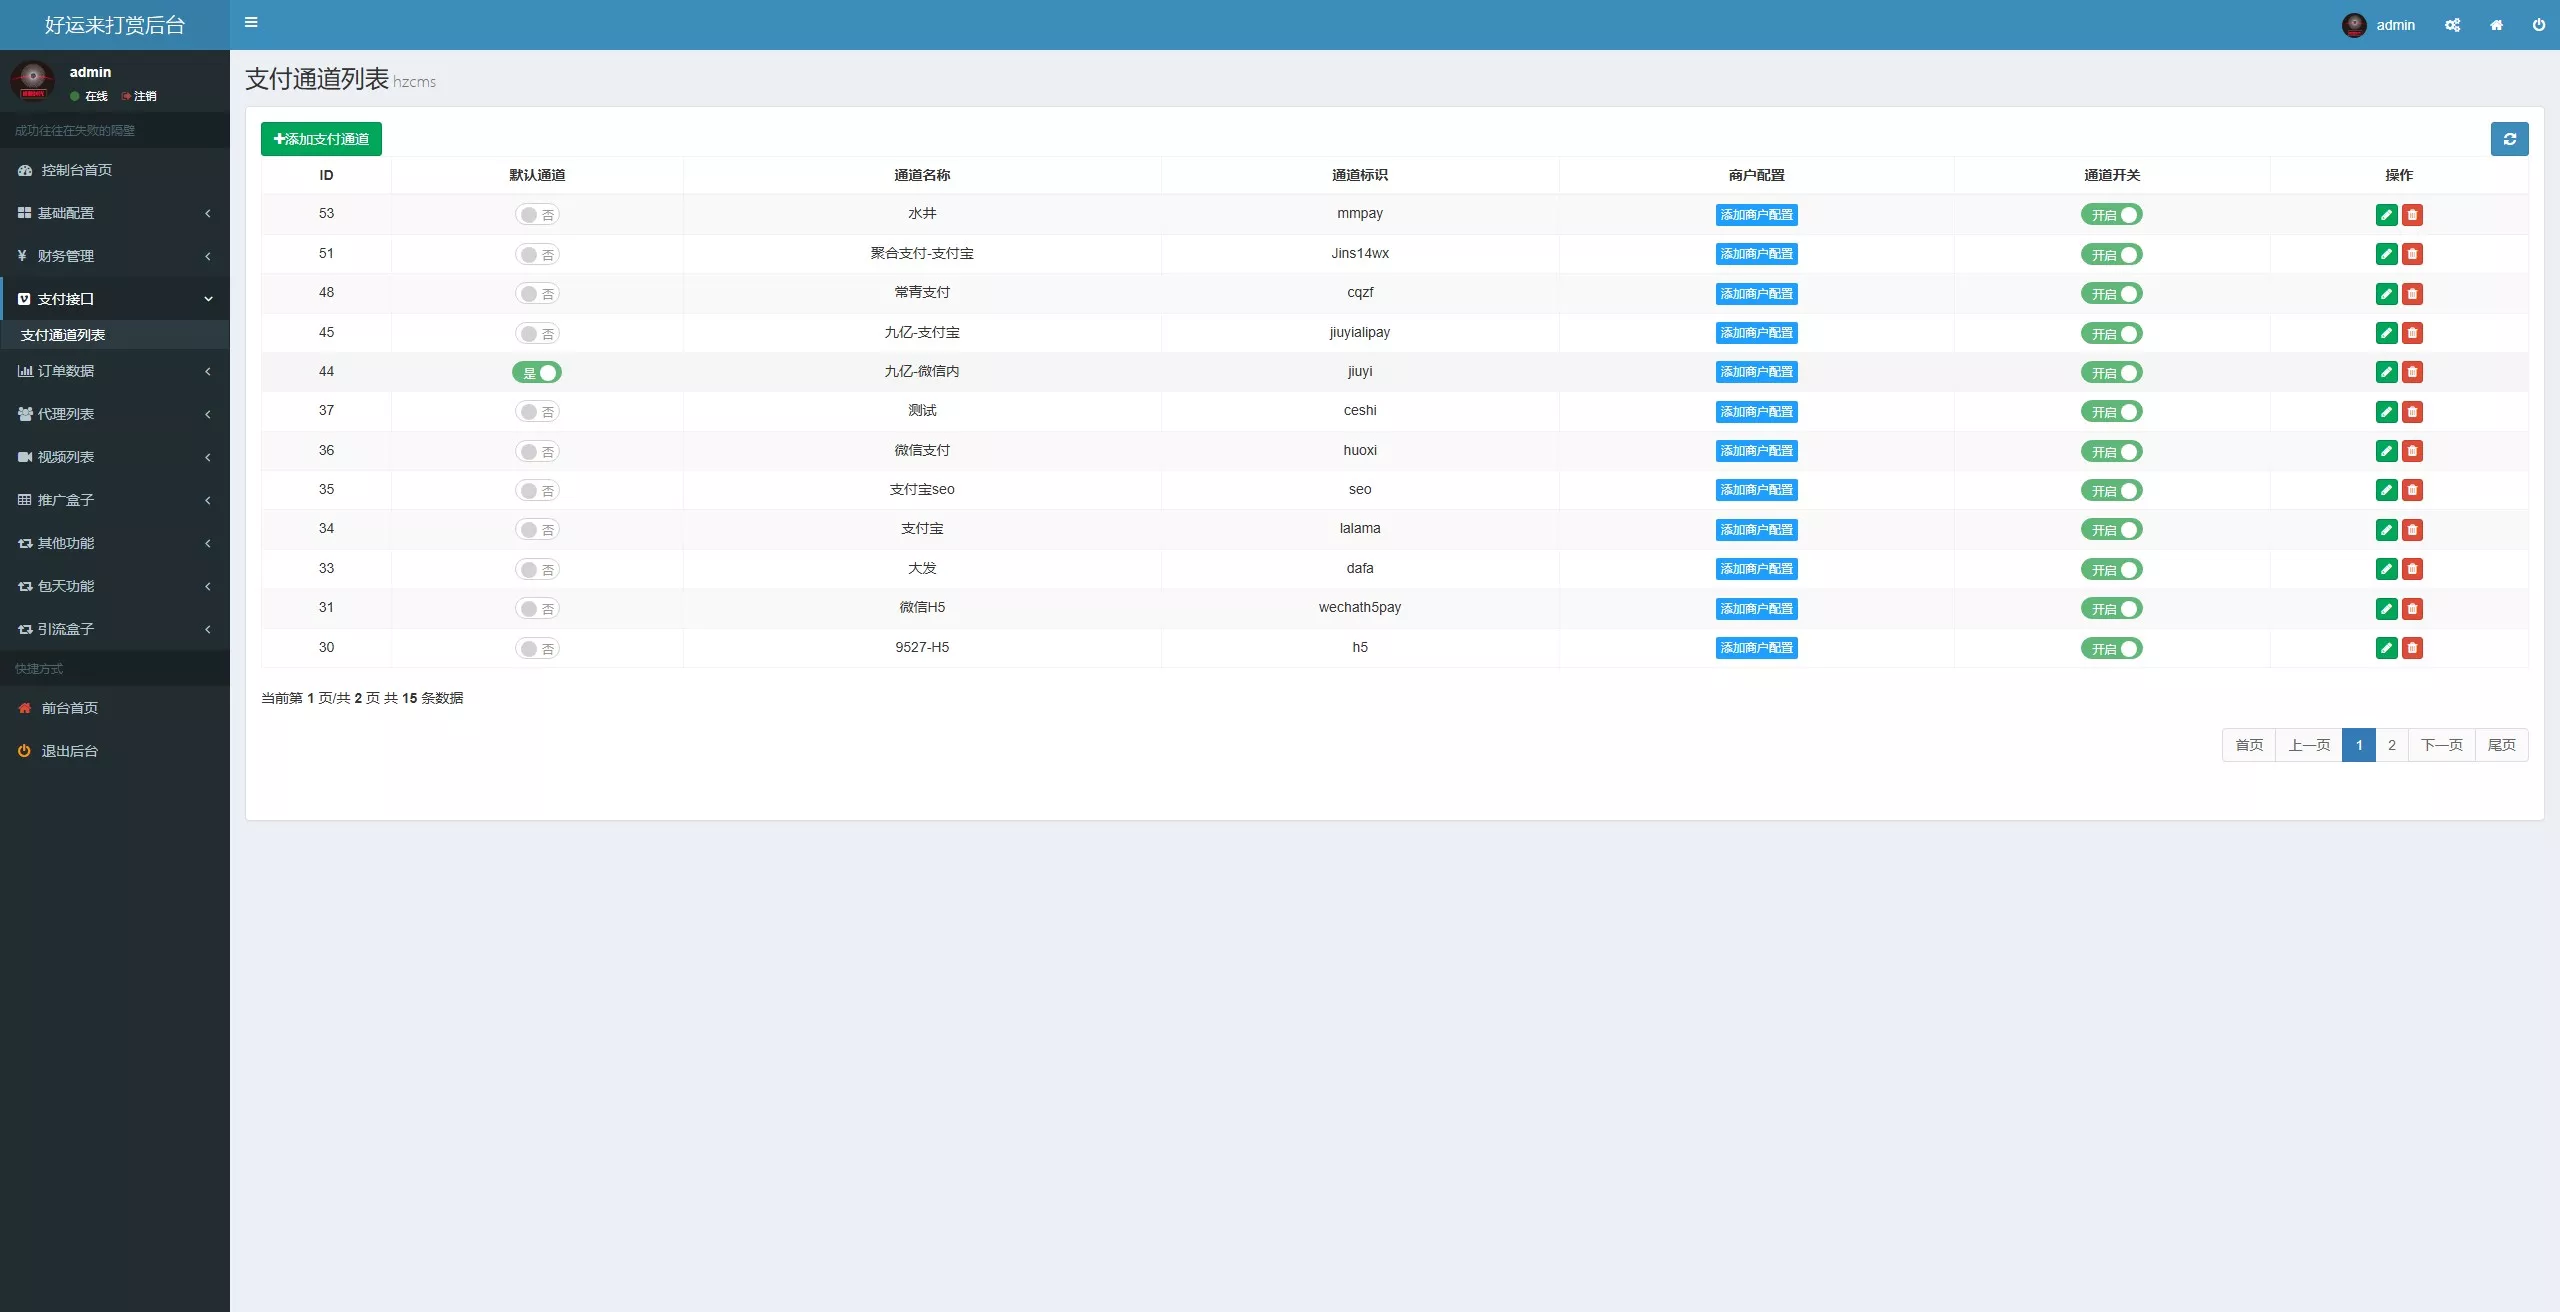
Task: Disable channel switch 开启 for dafa
Action: pyautogui.click(x=2111, y=569)
